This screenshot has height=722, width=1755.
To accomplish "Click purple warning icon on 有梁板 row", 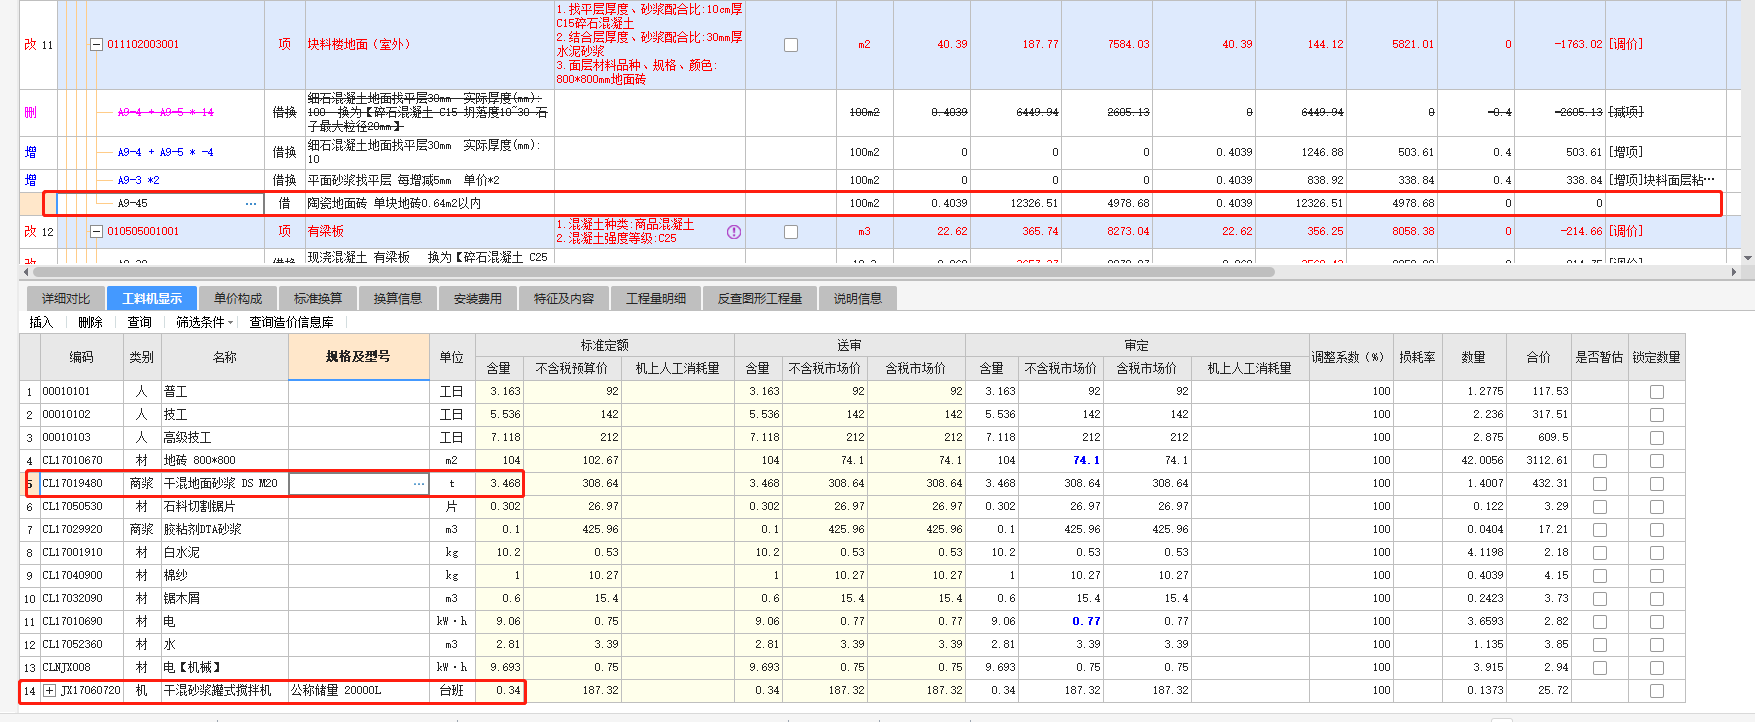I will (x=734, y=232).
